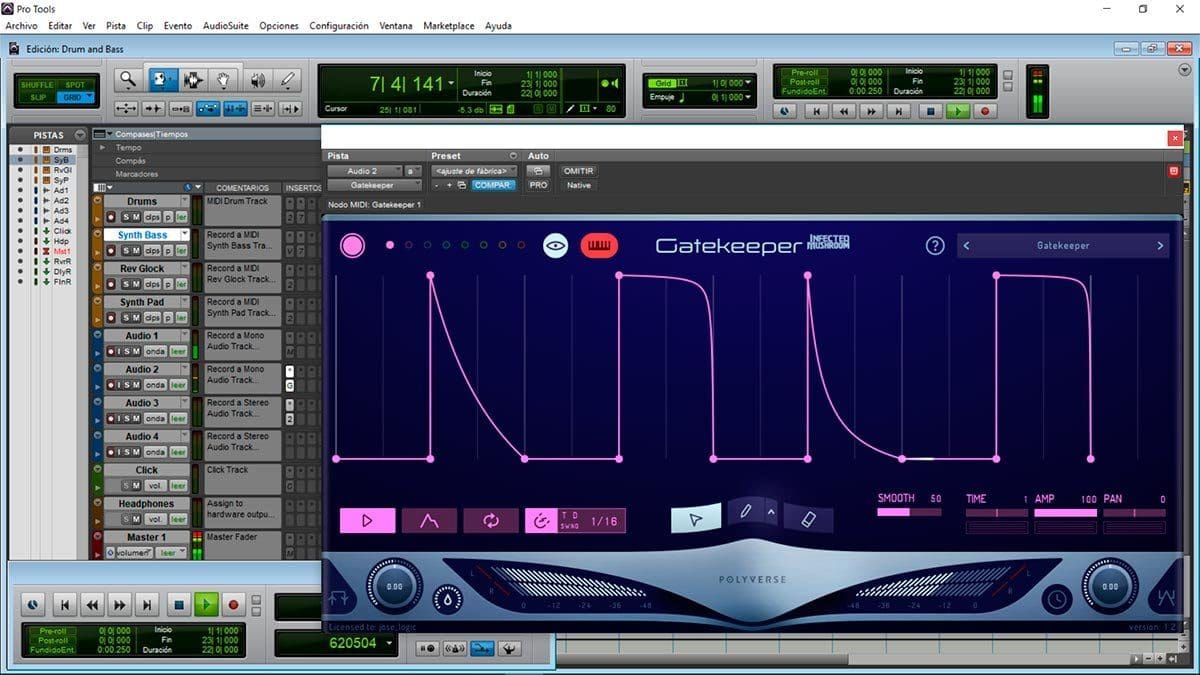Click Gatekeeper loop mode button
1200x675 pixels.
[x=491, y=520]
